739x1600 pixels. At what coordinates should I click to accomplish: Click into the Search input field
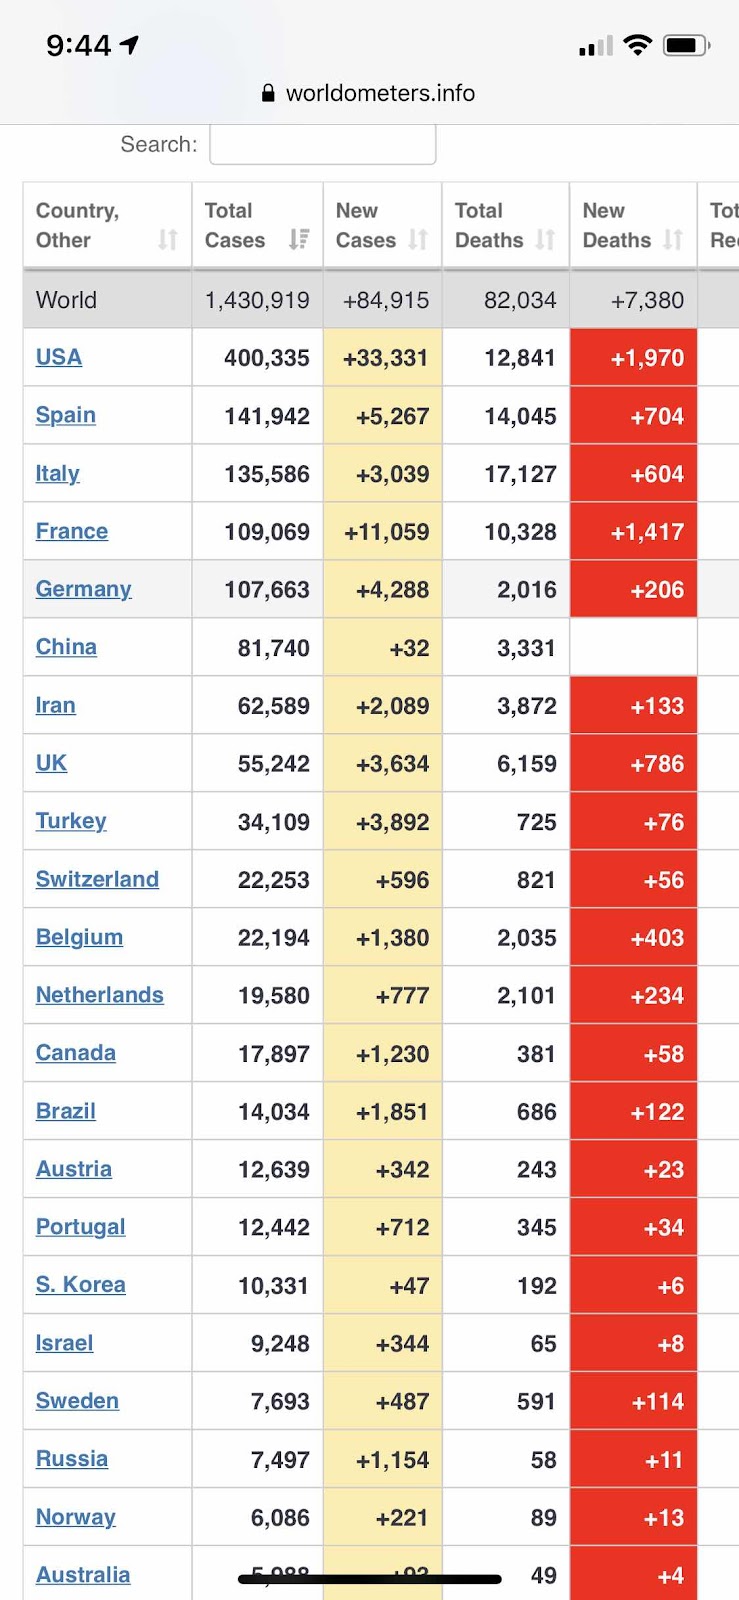pyautogui.click(x=323, y=144)
